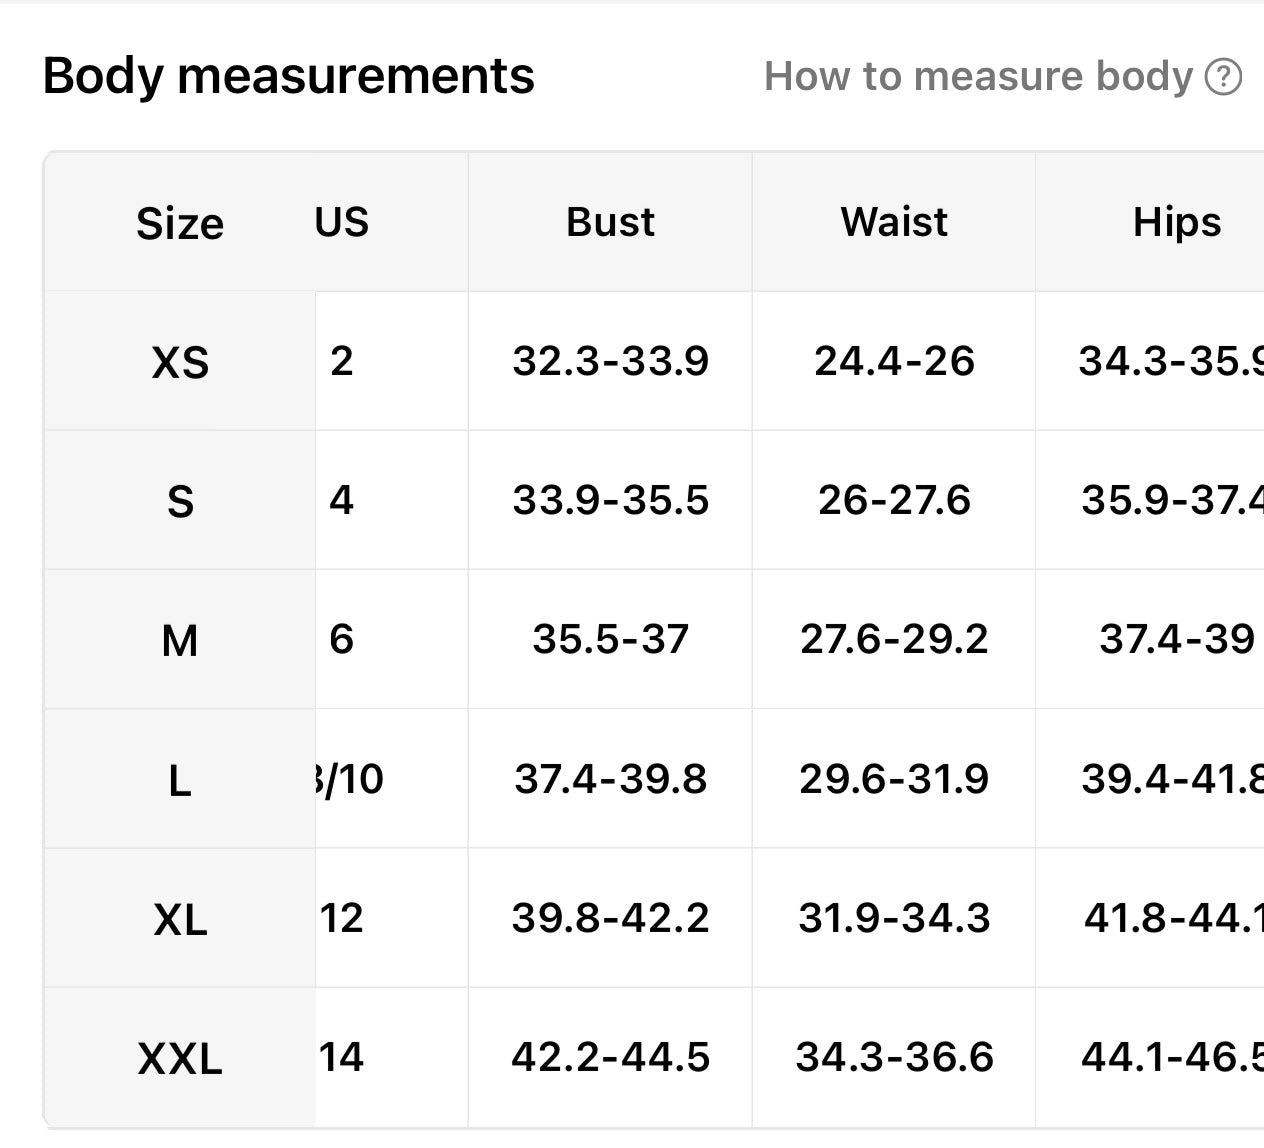Click the L bust value 37.4-39.8

click(x=610, y=779)
